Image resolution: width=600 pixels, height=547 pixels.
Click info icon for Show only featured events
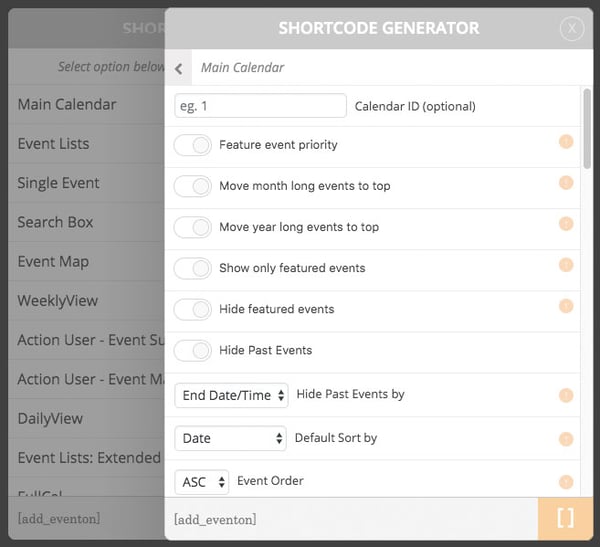click(x=566, y=265)
